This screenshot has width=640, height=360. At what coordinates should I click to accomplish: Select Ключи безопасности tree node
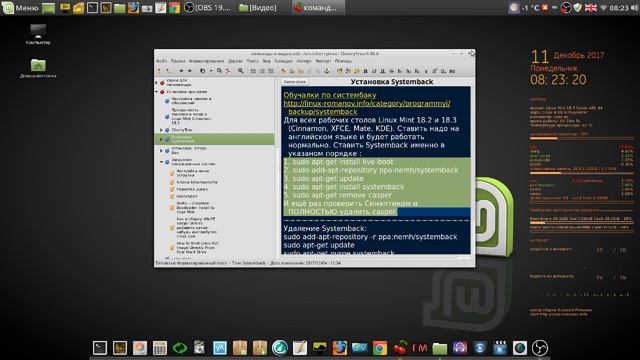197,182
